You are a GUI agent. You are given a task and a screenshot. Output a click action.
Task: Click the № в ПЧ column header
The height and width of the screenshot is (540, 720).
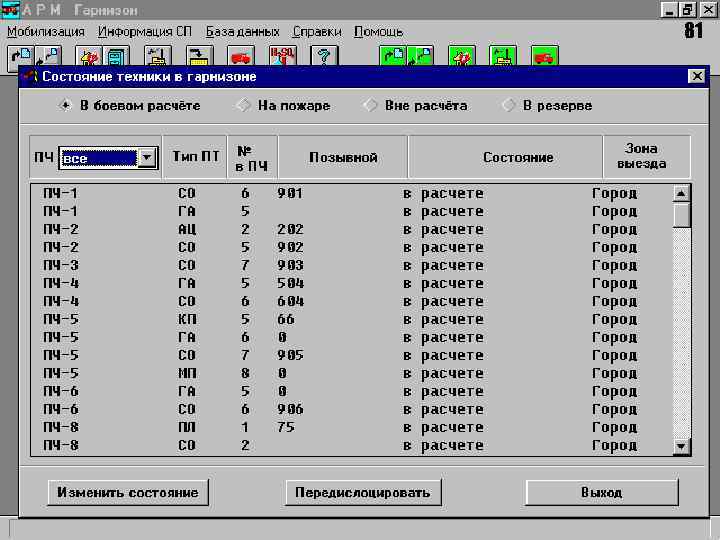point(252,157)
